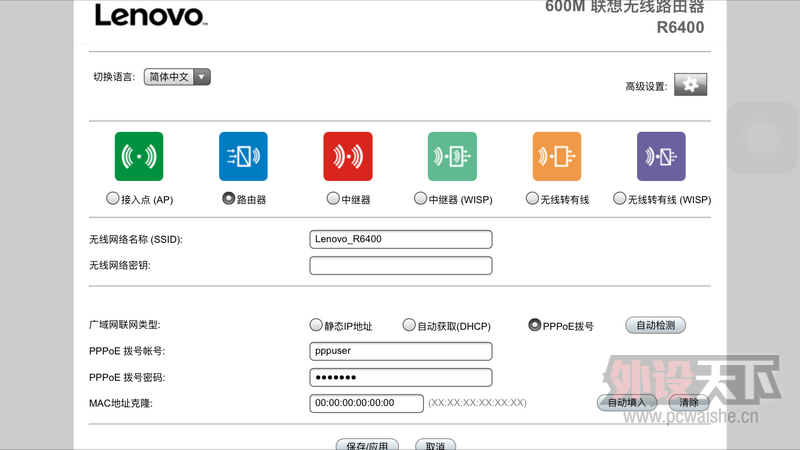800x450 pixels.
Task: Focus the MAC地址克隆 input field
Action: (x=366, y=403)
